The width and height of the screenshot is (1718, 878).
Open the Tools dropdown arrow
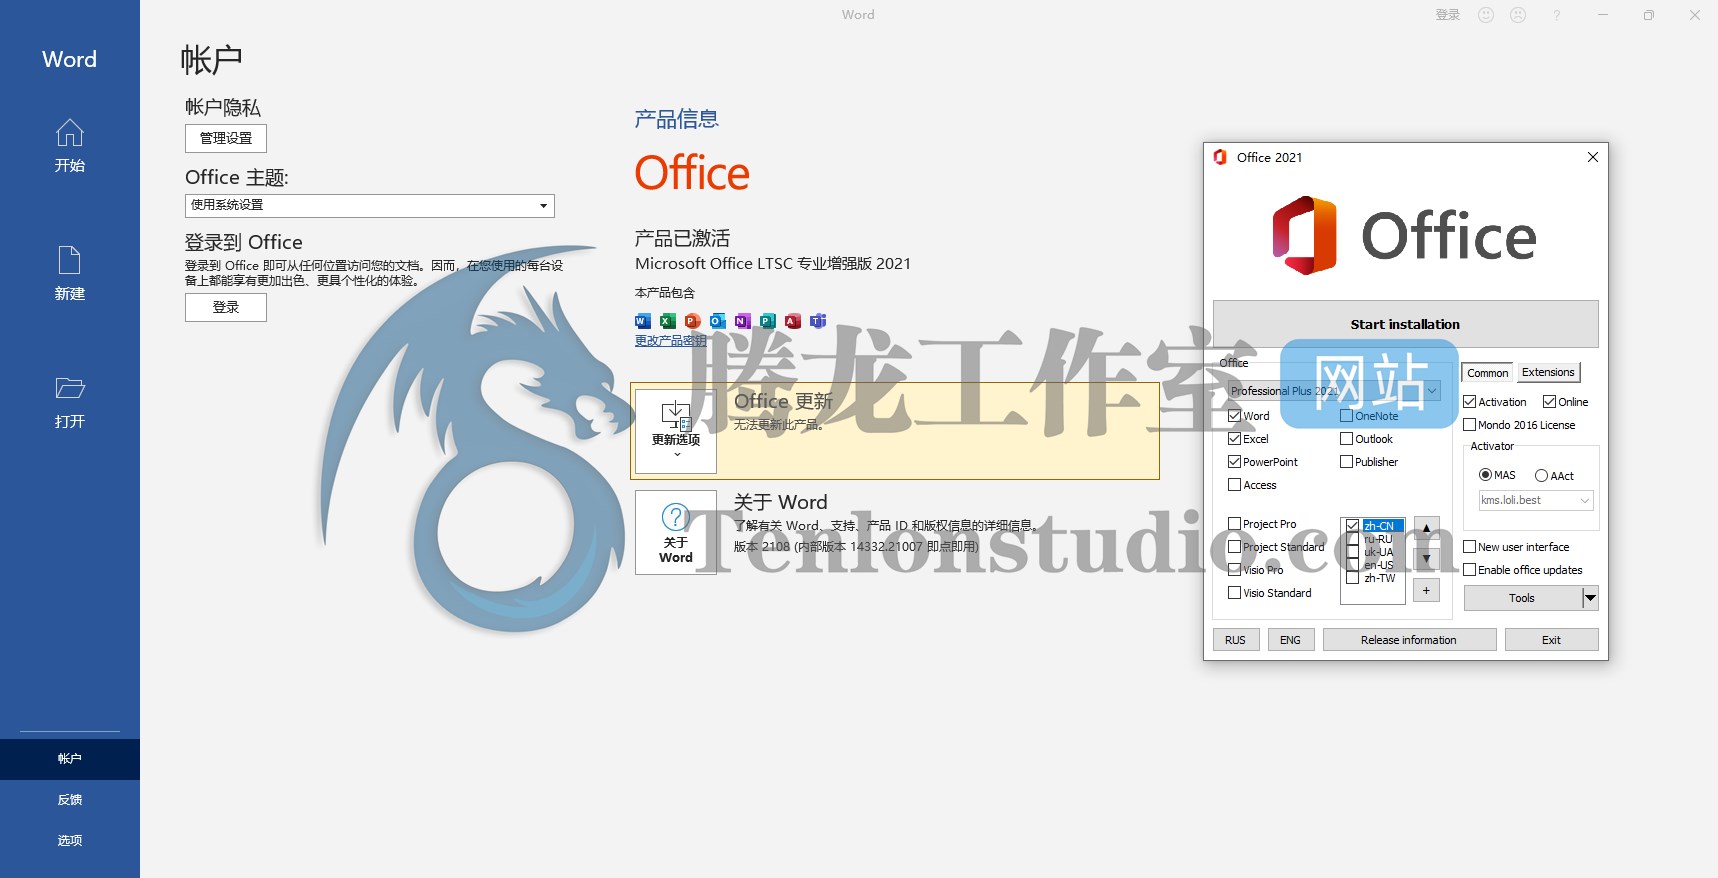click(x=1590, y=598)
